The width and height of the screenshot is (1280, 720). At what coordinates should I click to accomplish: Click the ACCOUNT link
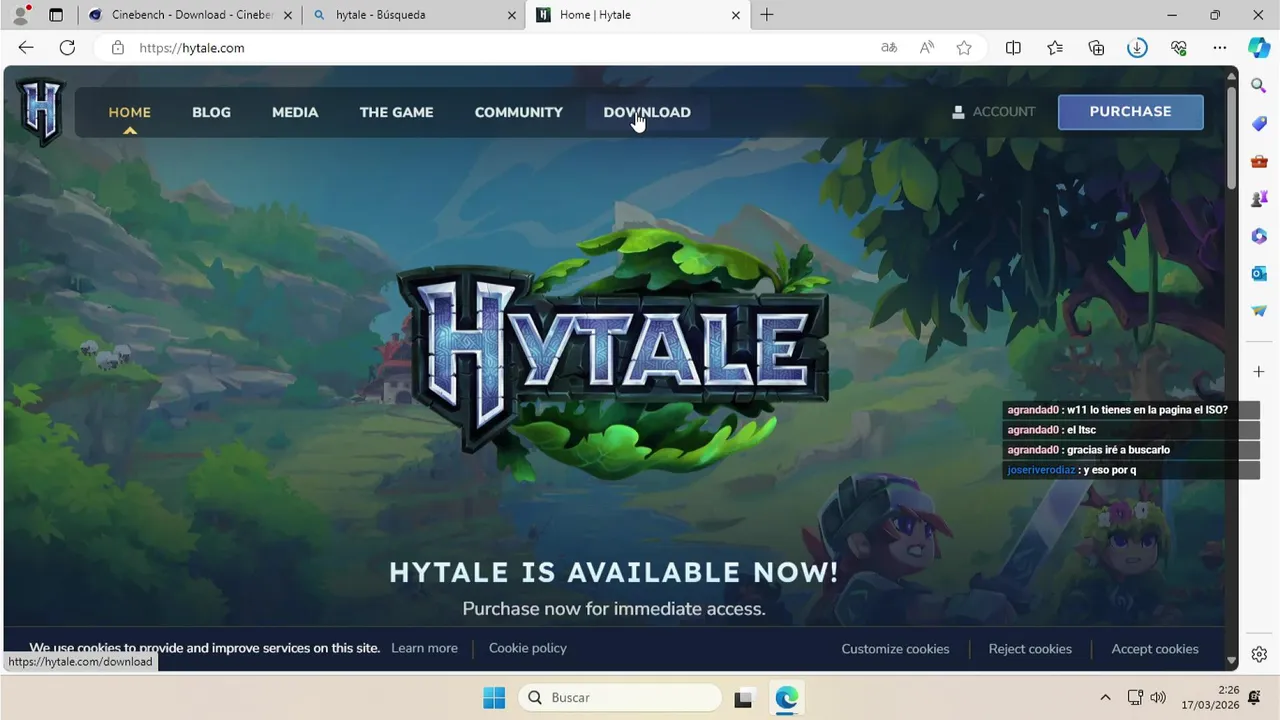[993, 112]
